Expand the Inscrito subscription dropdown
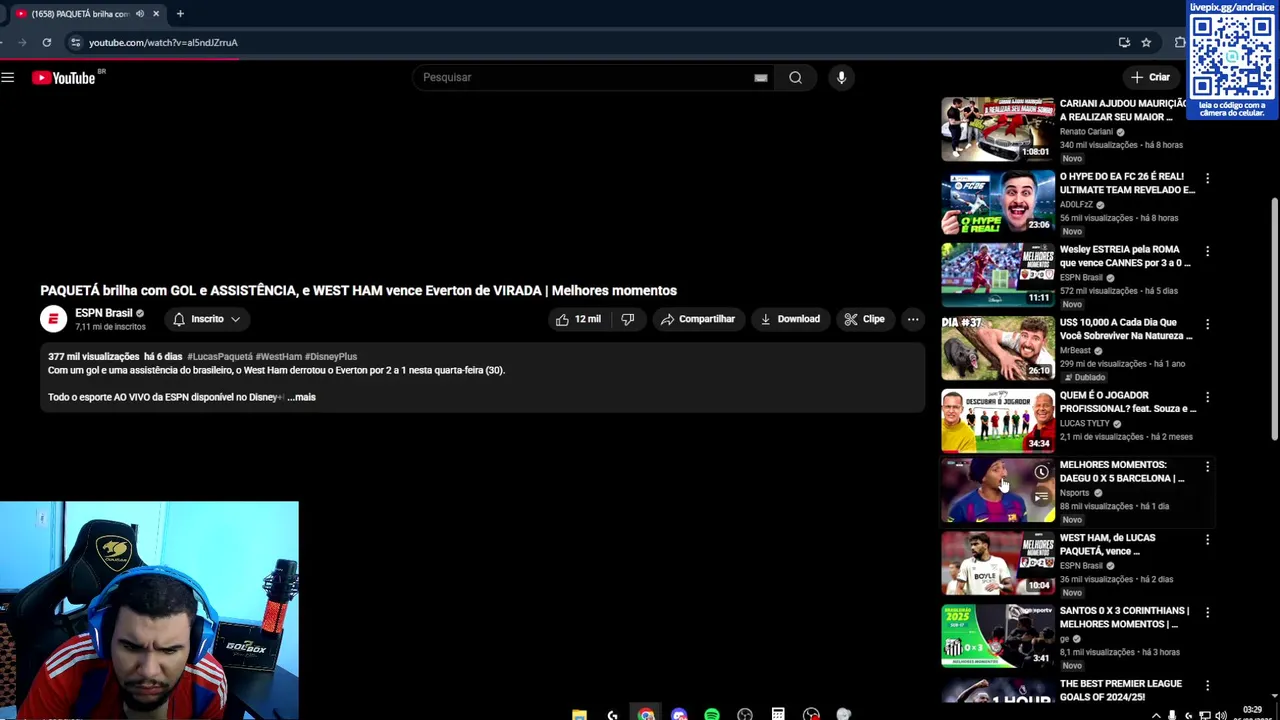Image resolution: width=1280 pixels, height=720 pixels. (206, 319)
